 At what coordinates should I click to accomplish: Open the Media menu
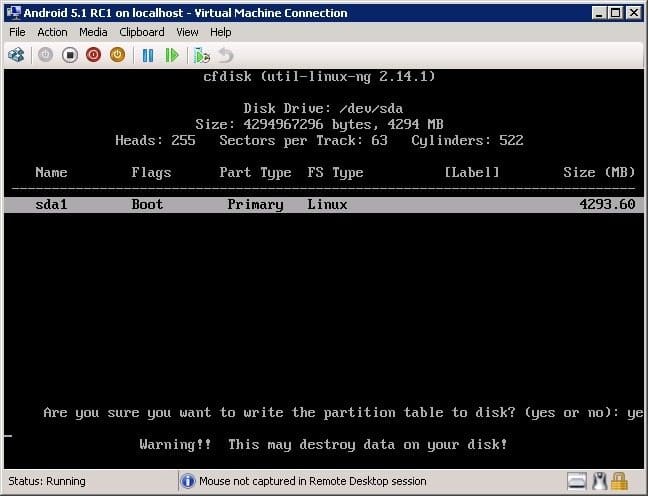(x=93, y=32)
